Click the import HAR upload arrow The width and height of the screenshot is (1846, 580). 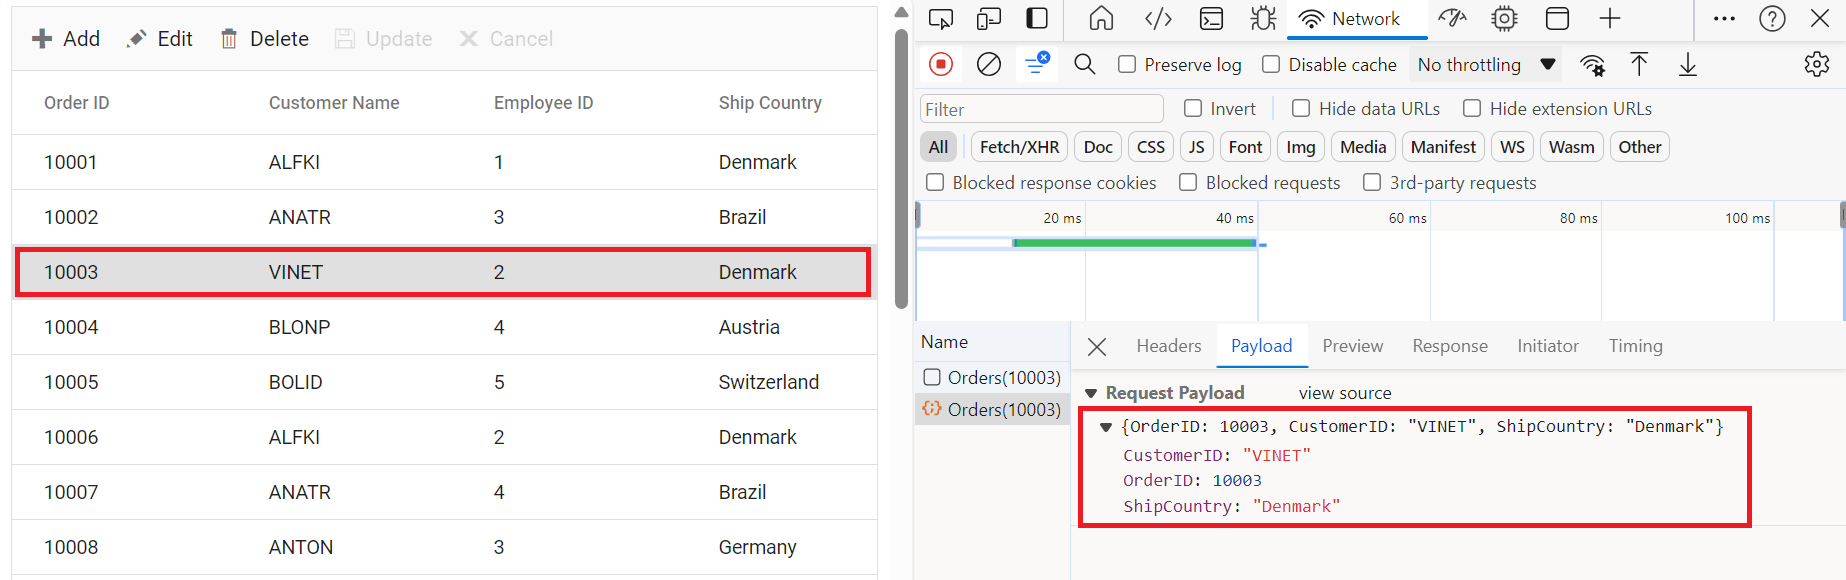[1639, 64]
